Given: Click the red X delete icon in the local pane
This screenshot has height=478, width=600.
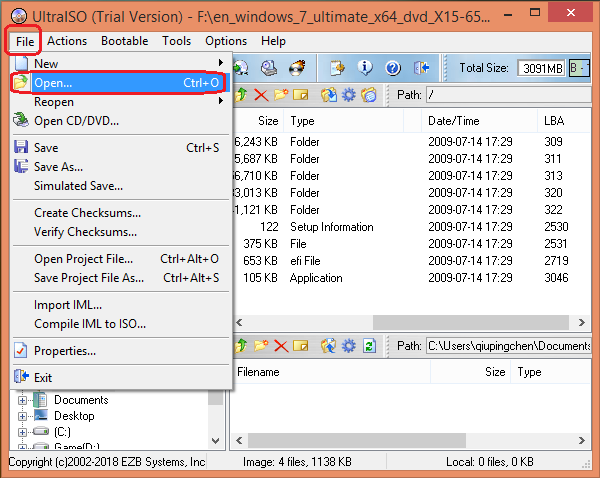Looking at the screenshot, I should tap(281, 346).
